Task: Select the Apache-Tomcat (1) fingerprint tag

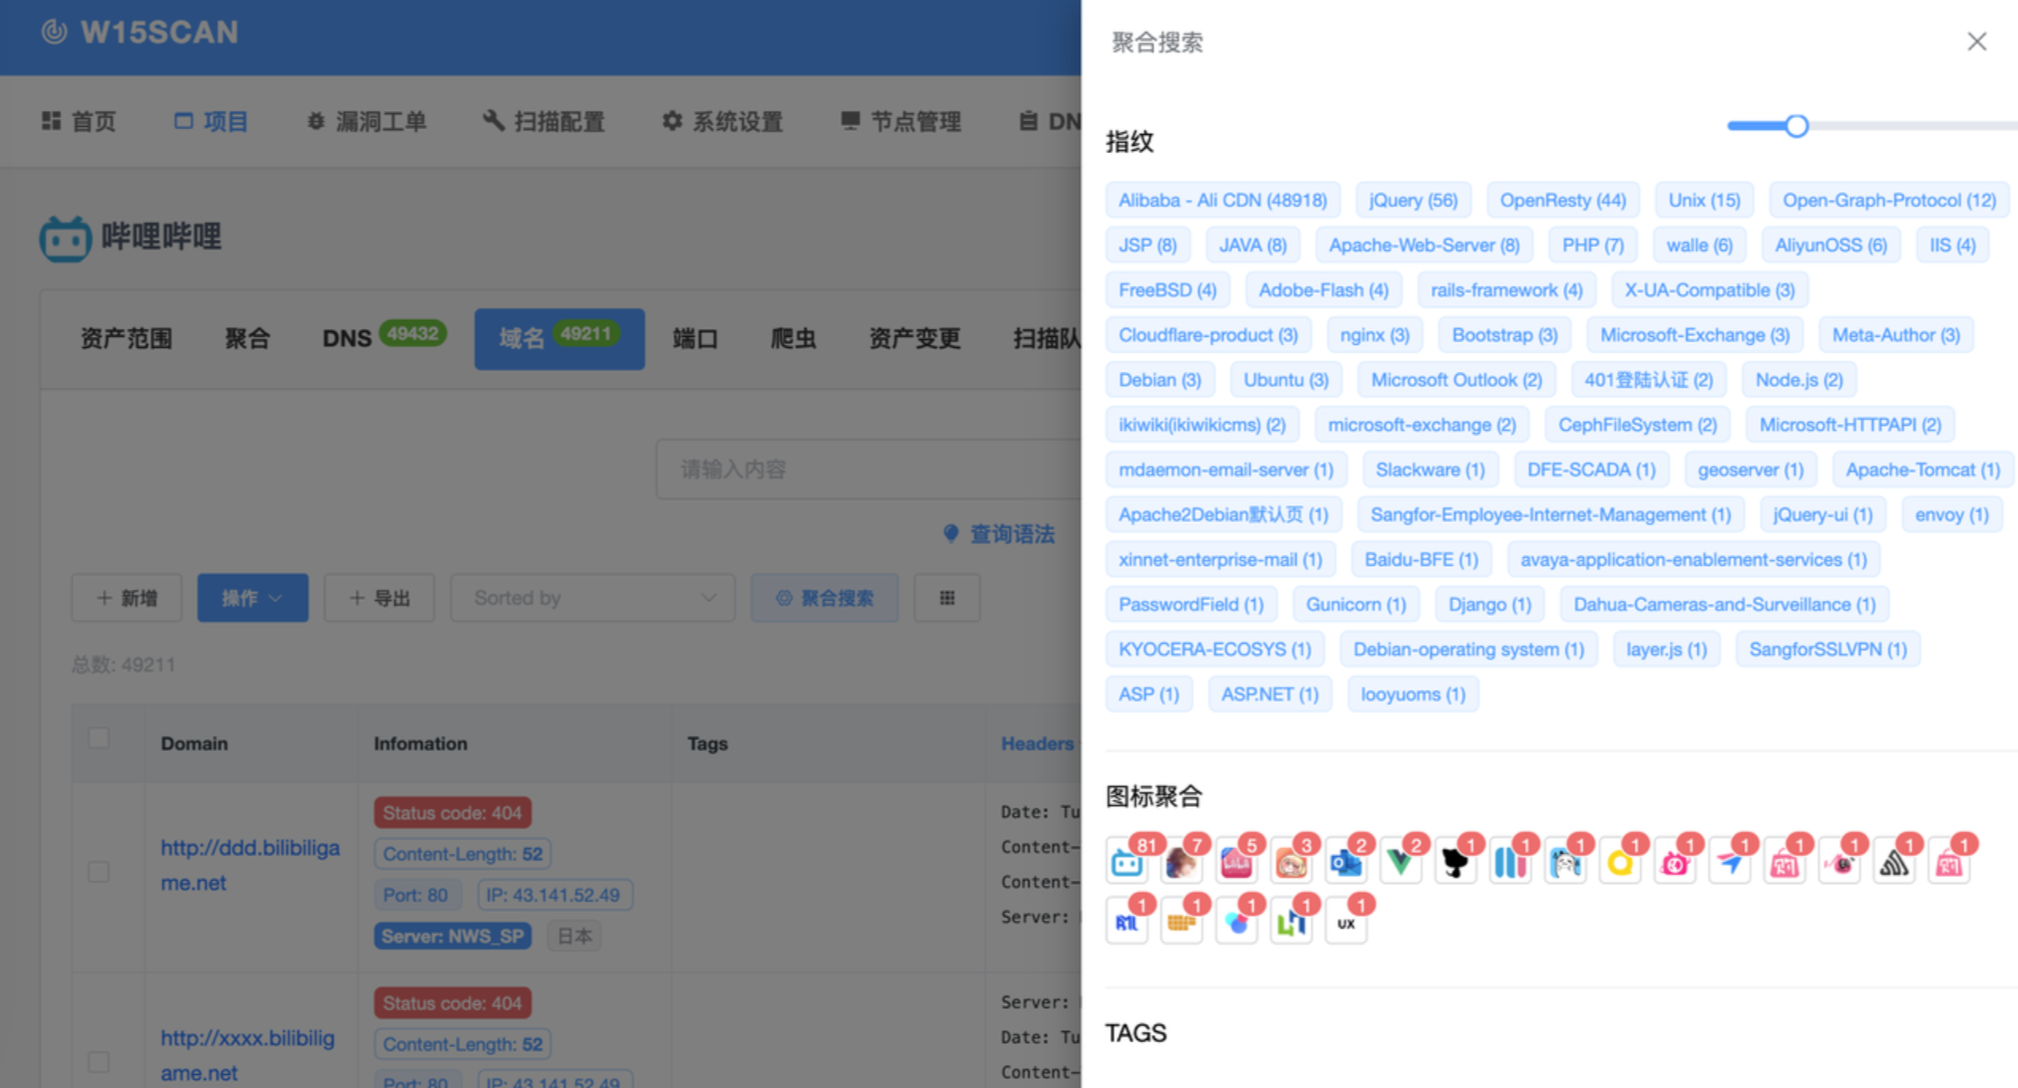Action: (1922, 470)
